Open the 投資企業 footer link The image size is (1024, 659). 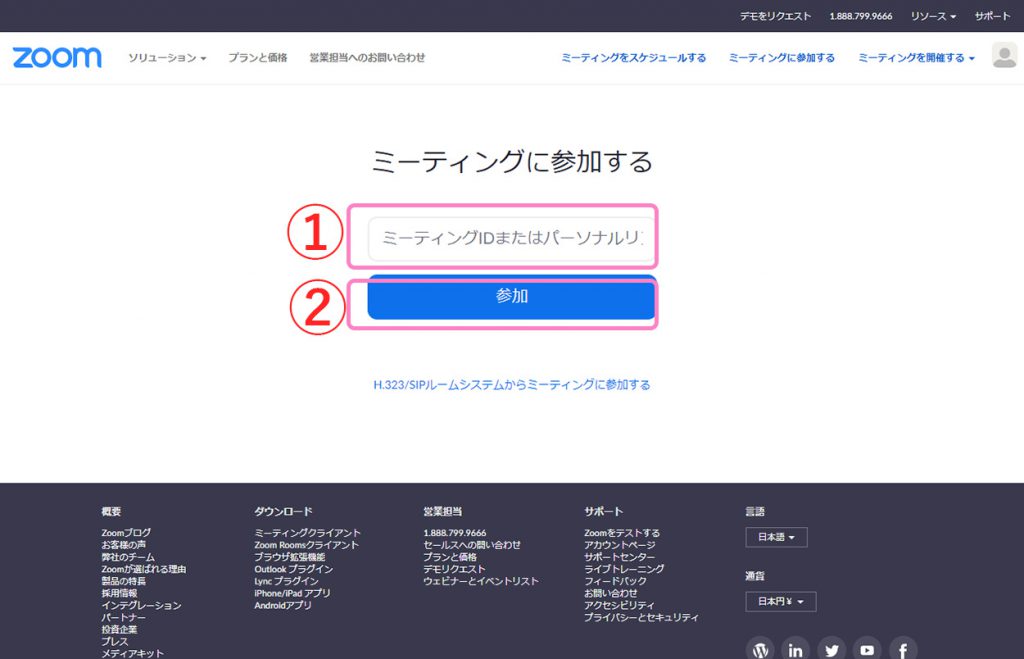click(x=120, y=630)
